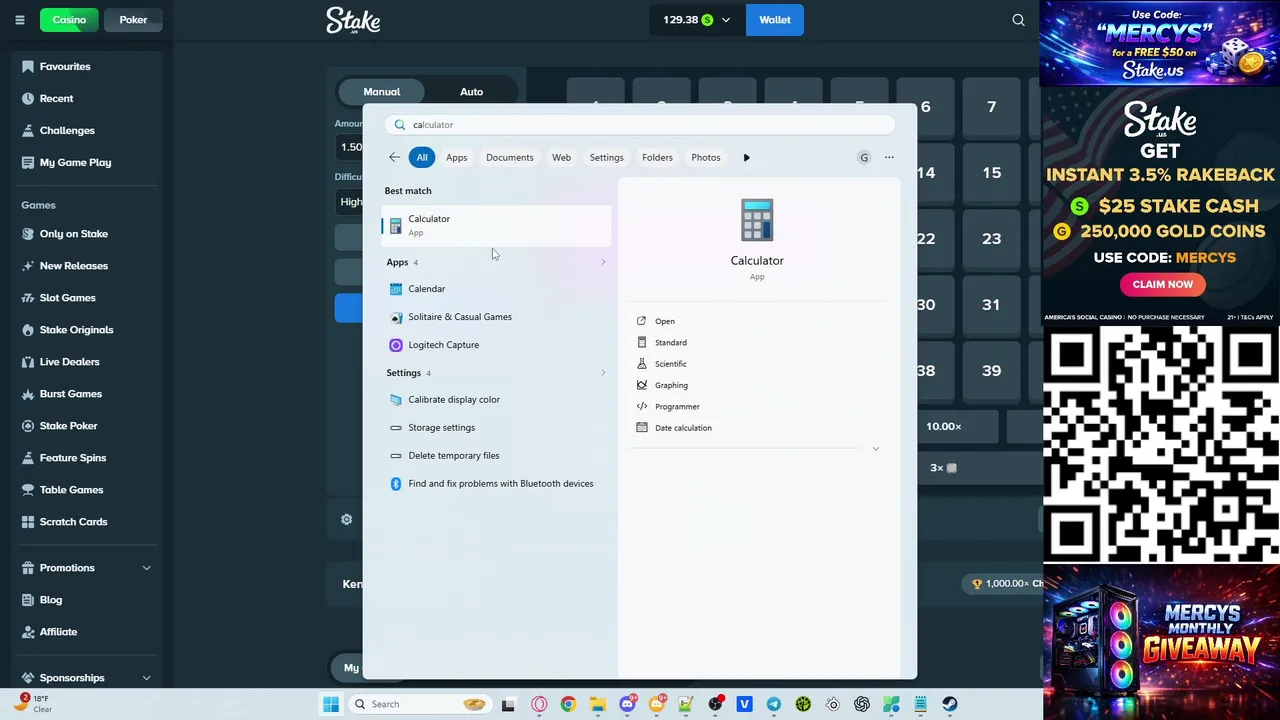Image resolution: width=1280 pixels, height=720 pixels.
Task: Open Calendar app result
Action: point(496,289)
